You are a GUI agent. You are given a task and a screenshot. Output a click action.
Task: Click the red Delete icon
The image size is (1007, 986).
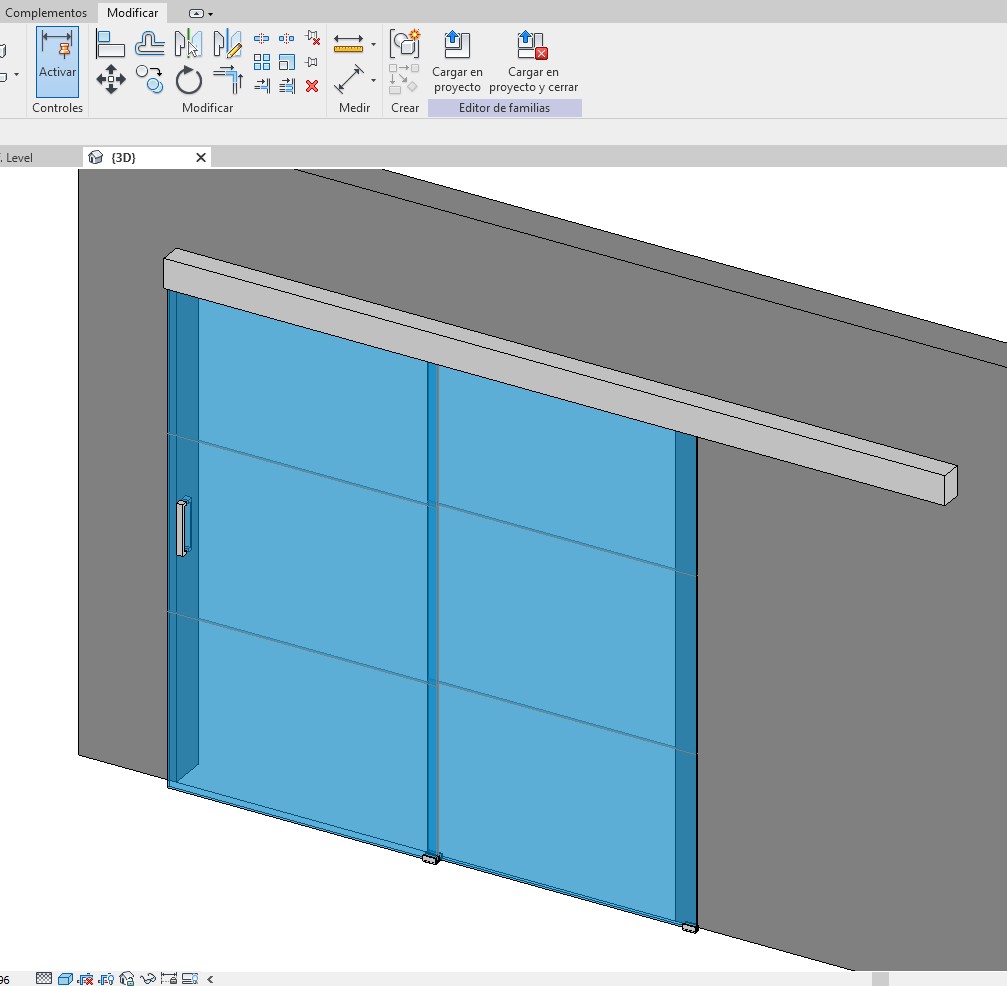pyautogui.click(x=312, y=86)
